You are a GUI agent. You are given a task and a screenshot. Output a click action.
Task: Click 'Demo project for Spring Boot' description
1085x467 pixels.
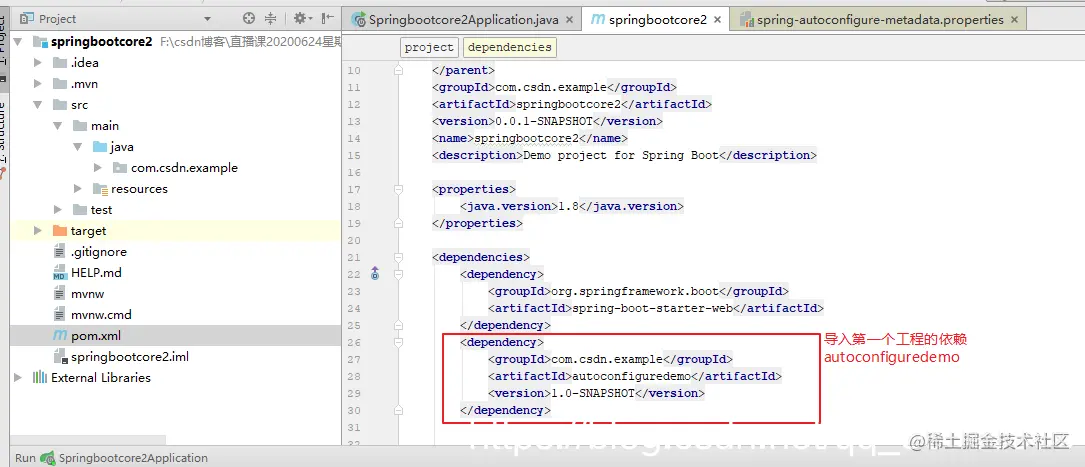click(x=621, y=155)
